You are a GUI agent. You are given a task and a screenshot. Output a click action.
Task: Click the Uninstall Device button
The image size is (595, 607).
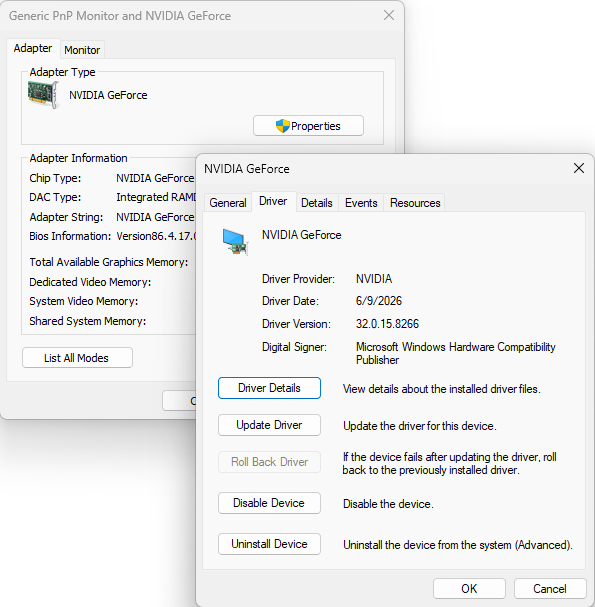click(269, 544)
